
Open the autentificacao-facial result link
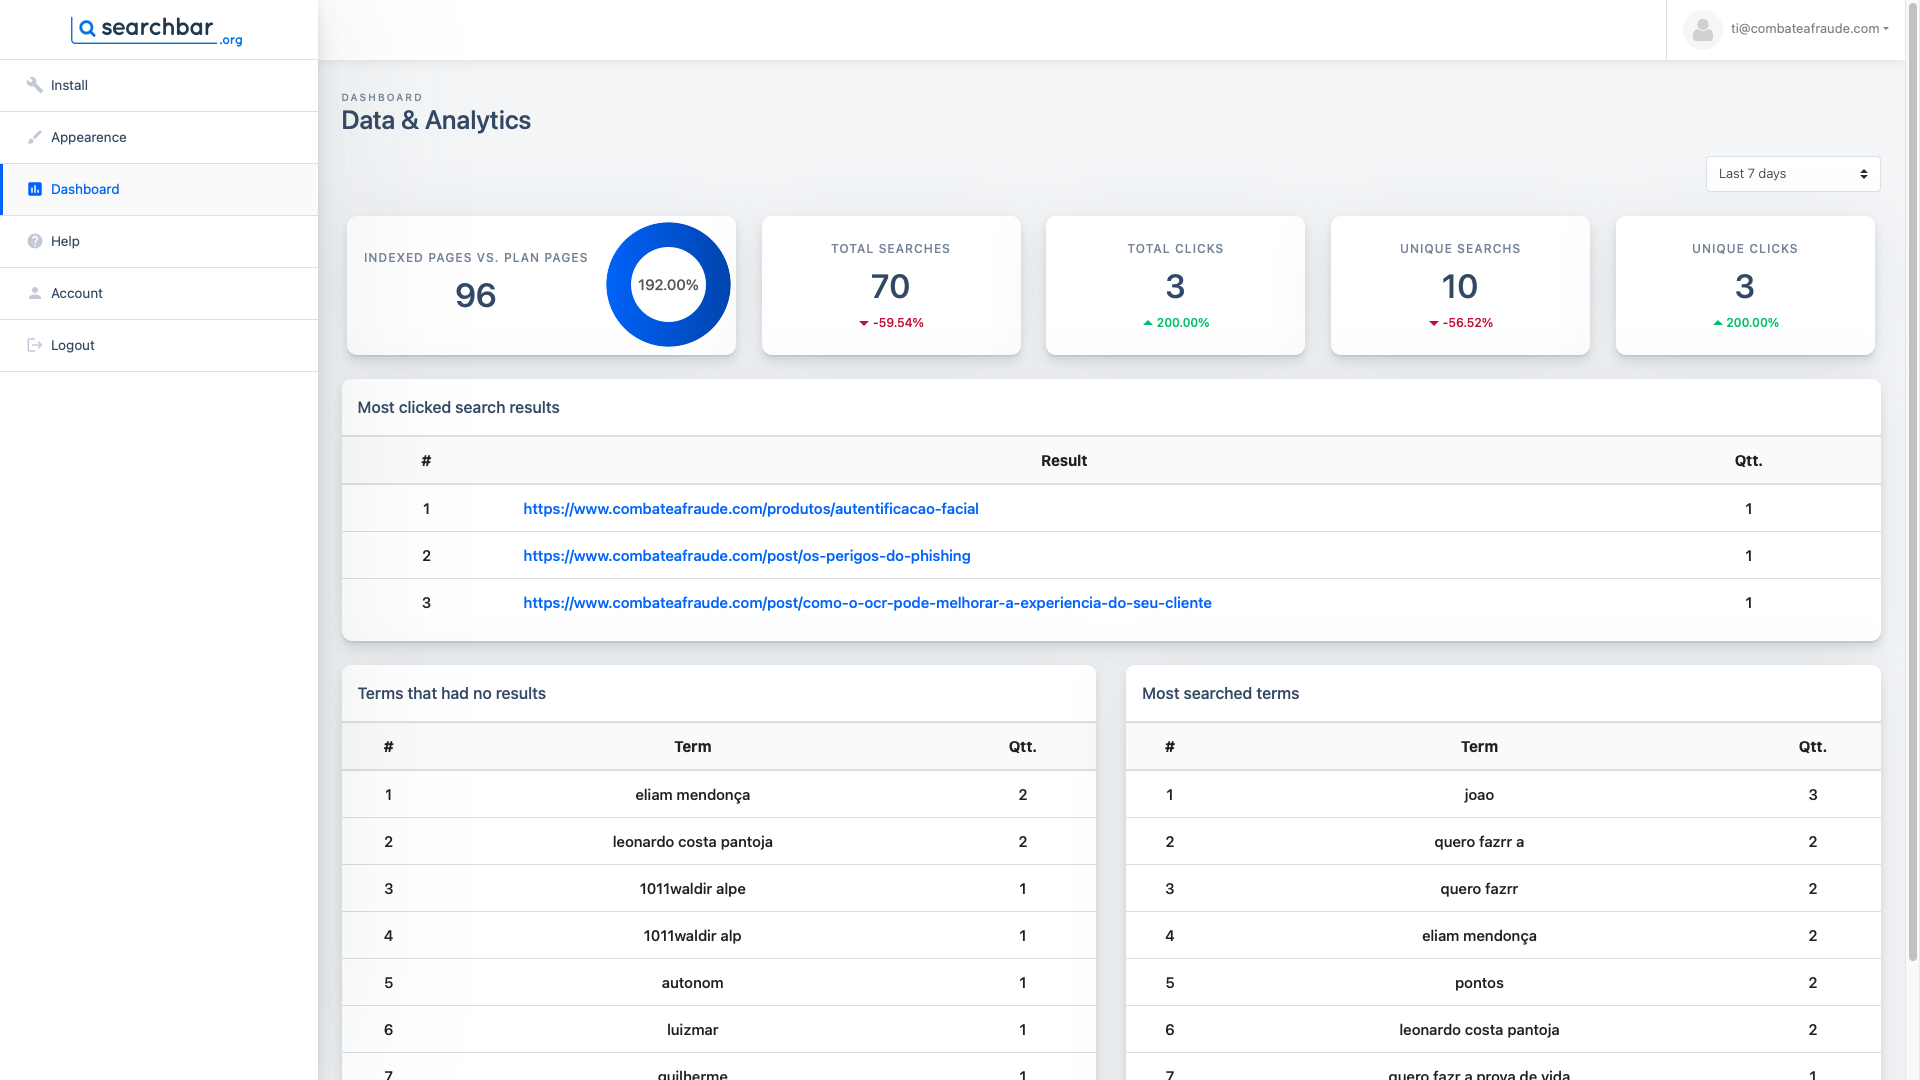tap(750, 509)
